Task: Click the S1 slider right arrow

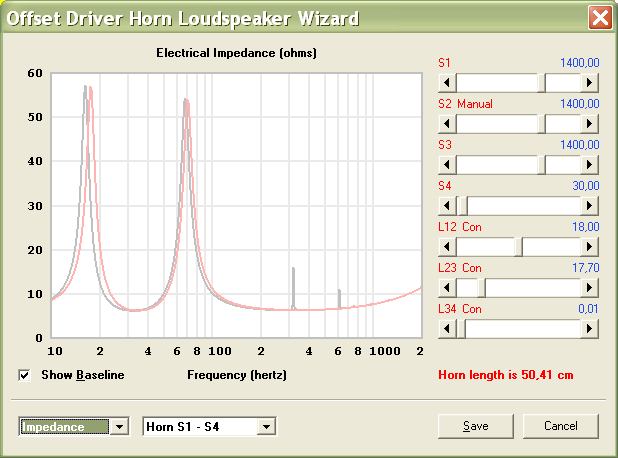Action: point(590,83)
